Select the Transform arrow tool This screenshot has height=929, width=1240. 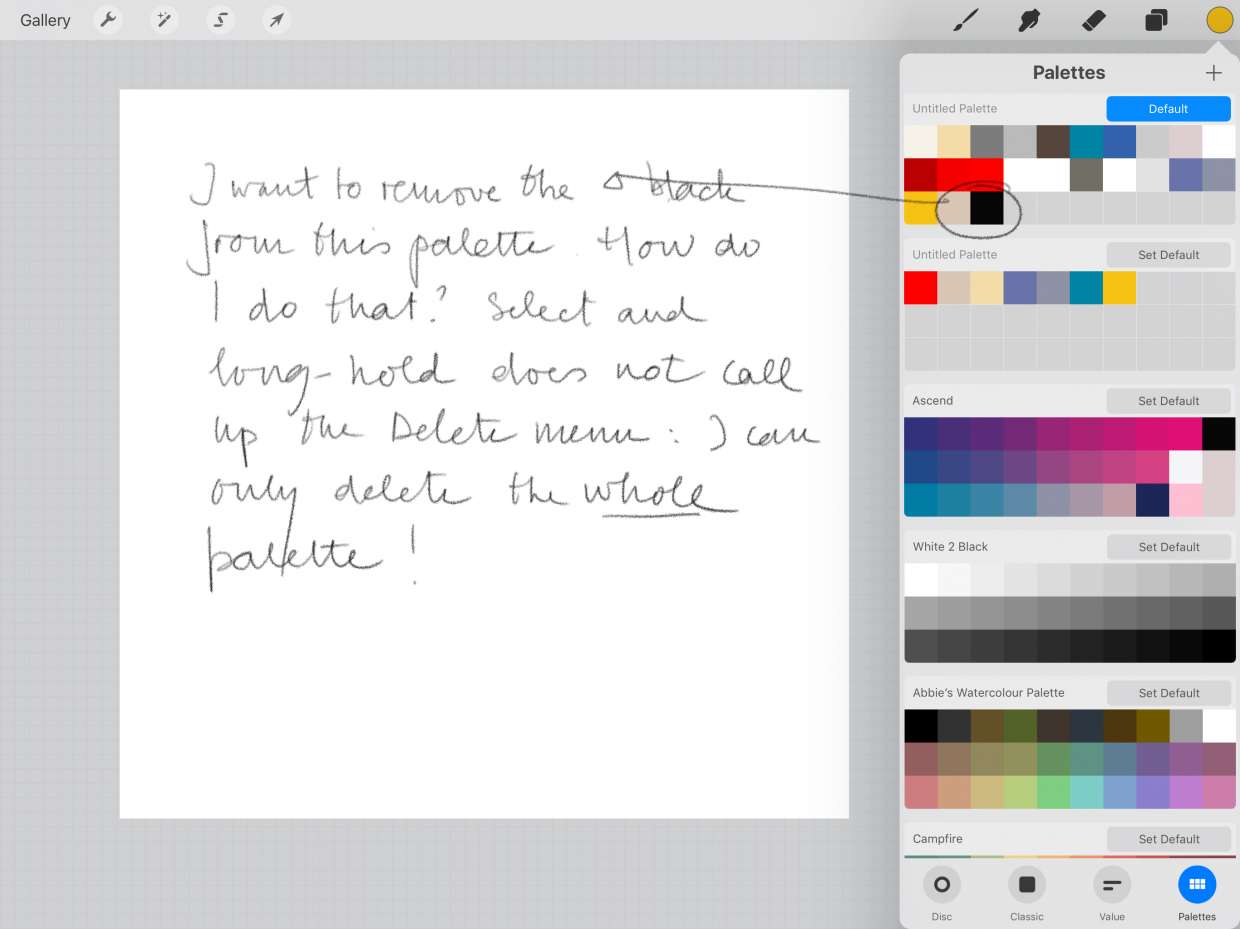[x=276, y=19]
